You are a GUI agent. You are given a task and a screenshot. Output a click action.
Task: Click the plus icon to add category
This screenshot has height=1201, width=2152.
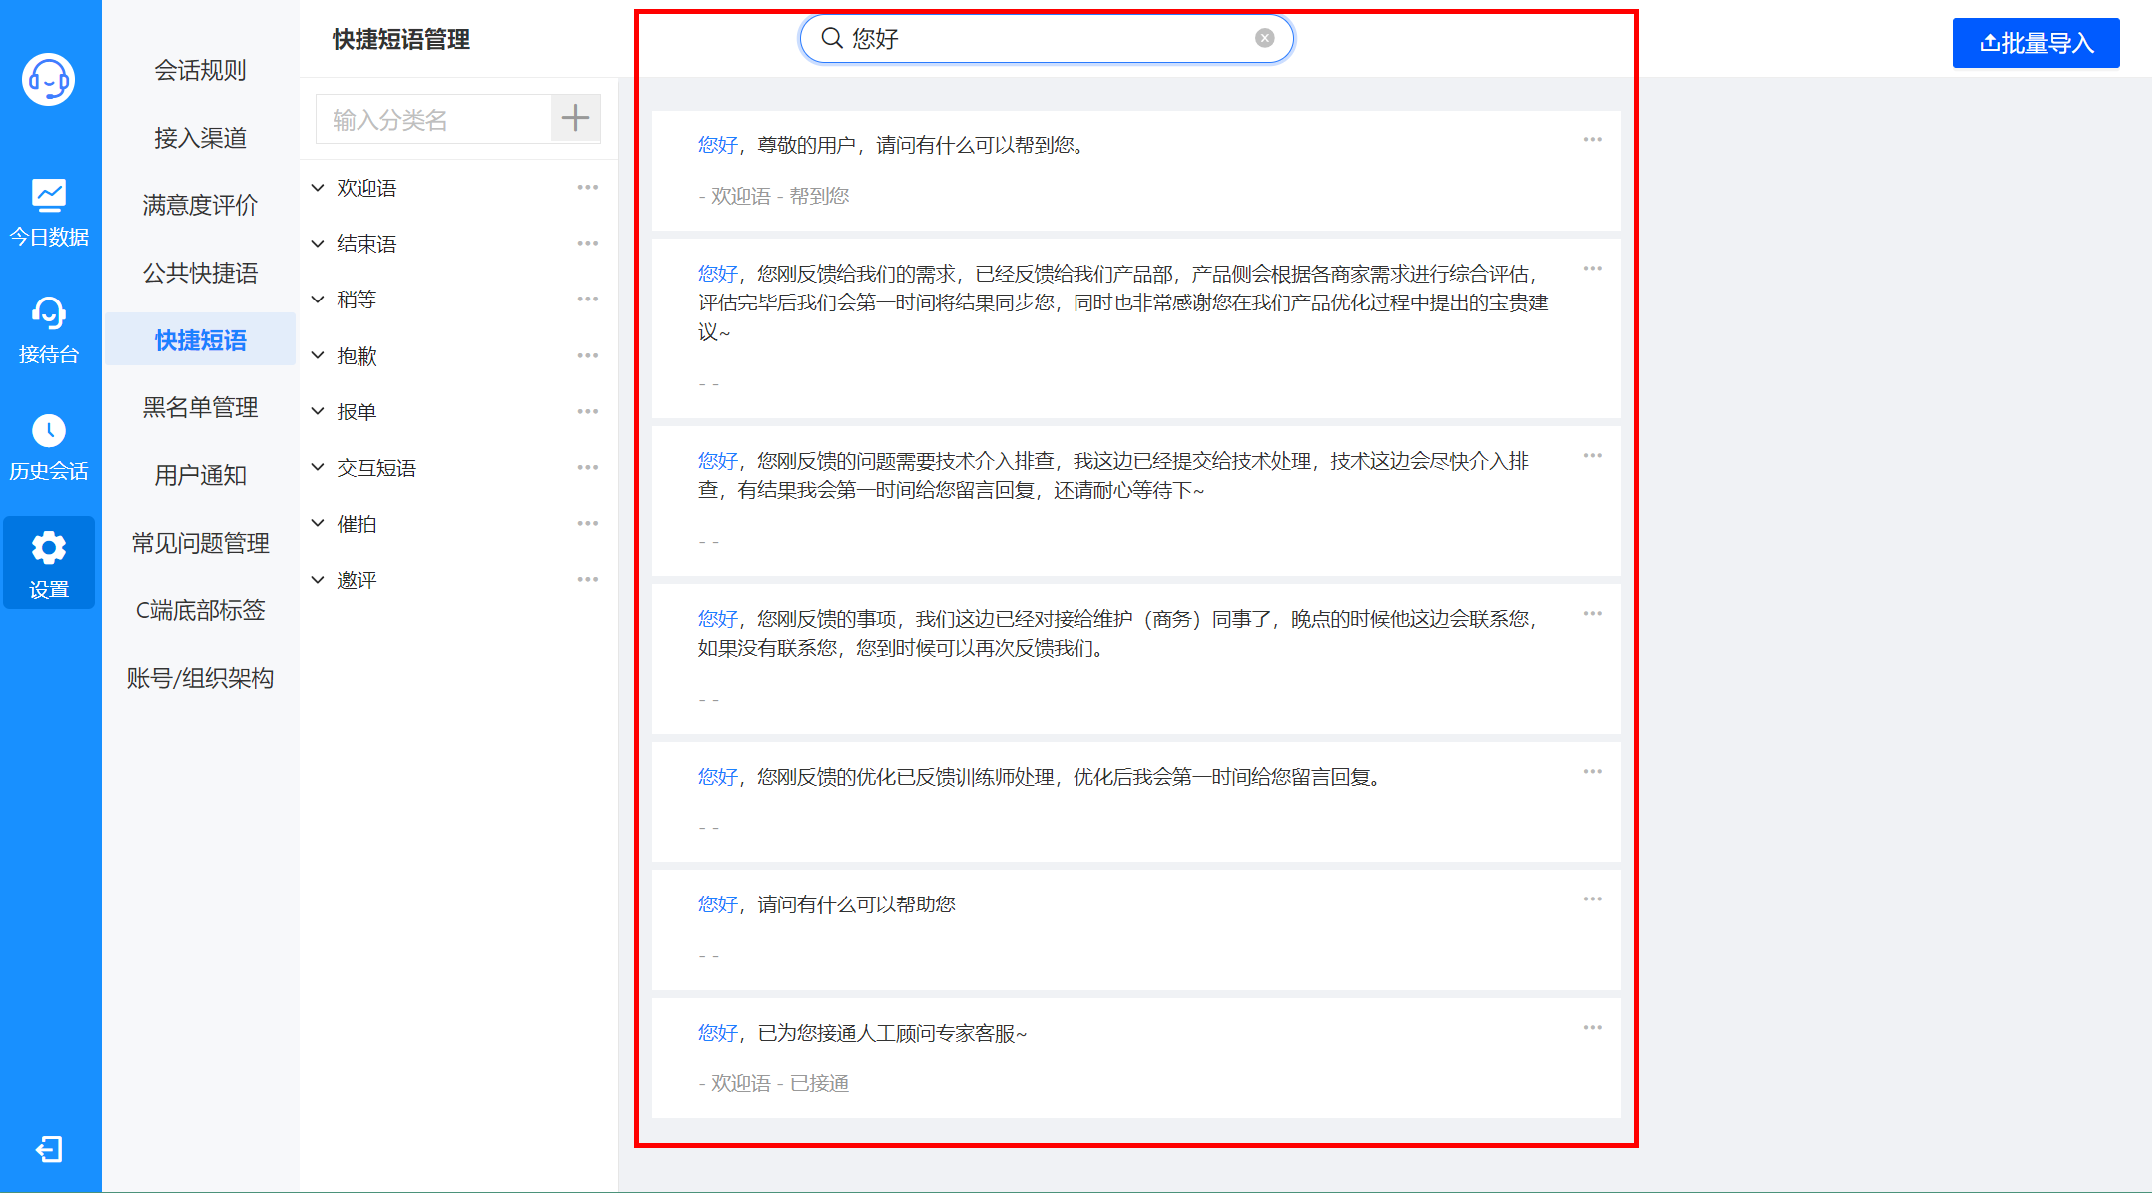[x=575, y=118]
